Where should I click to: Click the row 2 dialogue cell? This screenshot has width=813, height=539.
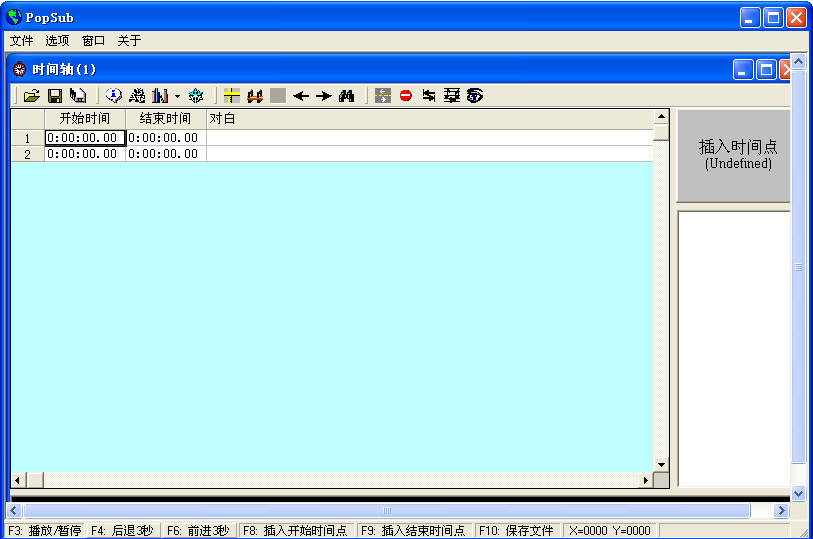(x=430, y=154)
